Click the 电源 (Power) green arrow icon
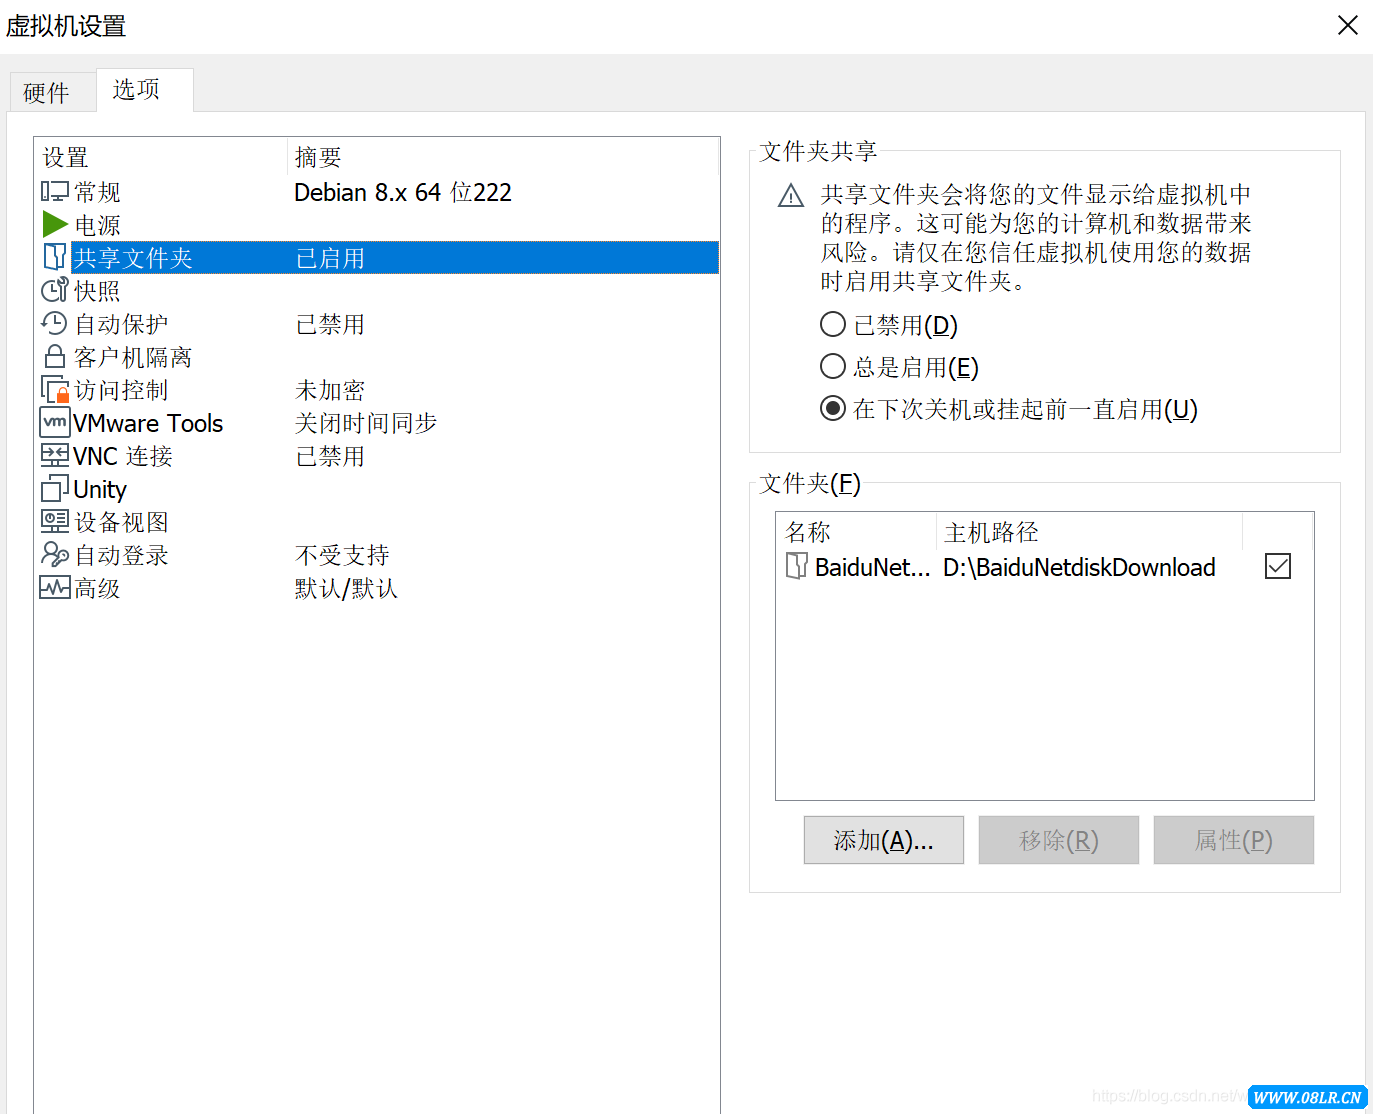 pos(55,224)
